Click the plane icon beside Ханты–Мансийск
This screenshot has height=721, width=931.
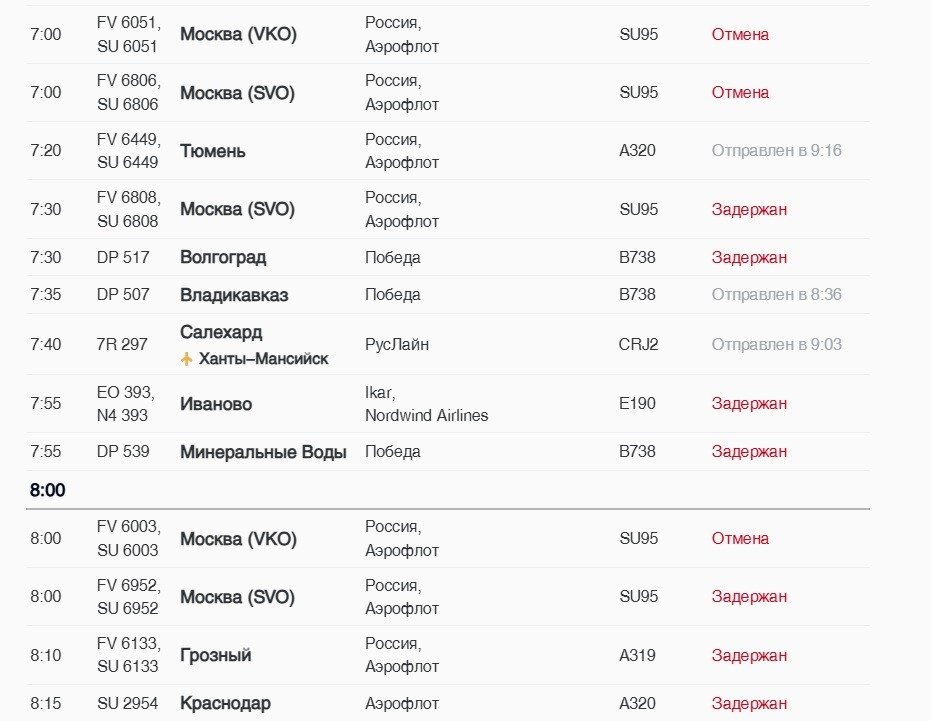click(x=187, y=359)
